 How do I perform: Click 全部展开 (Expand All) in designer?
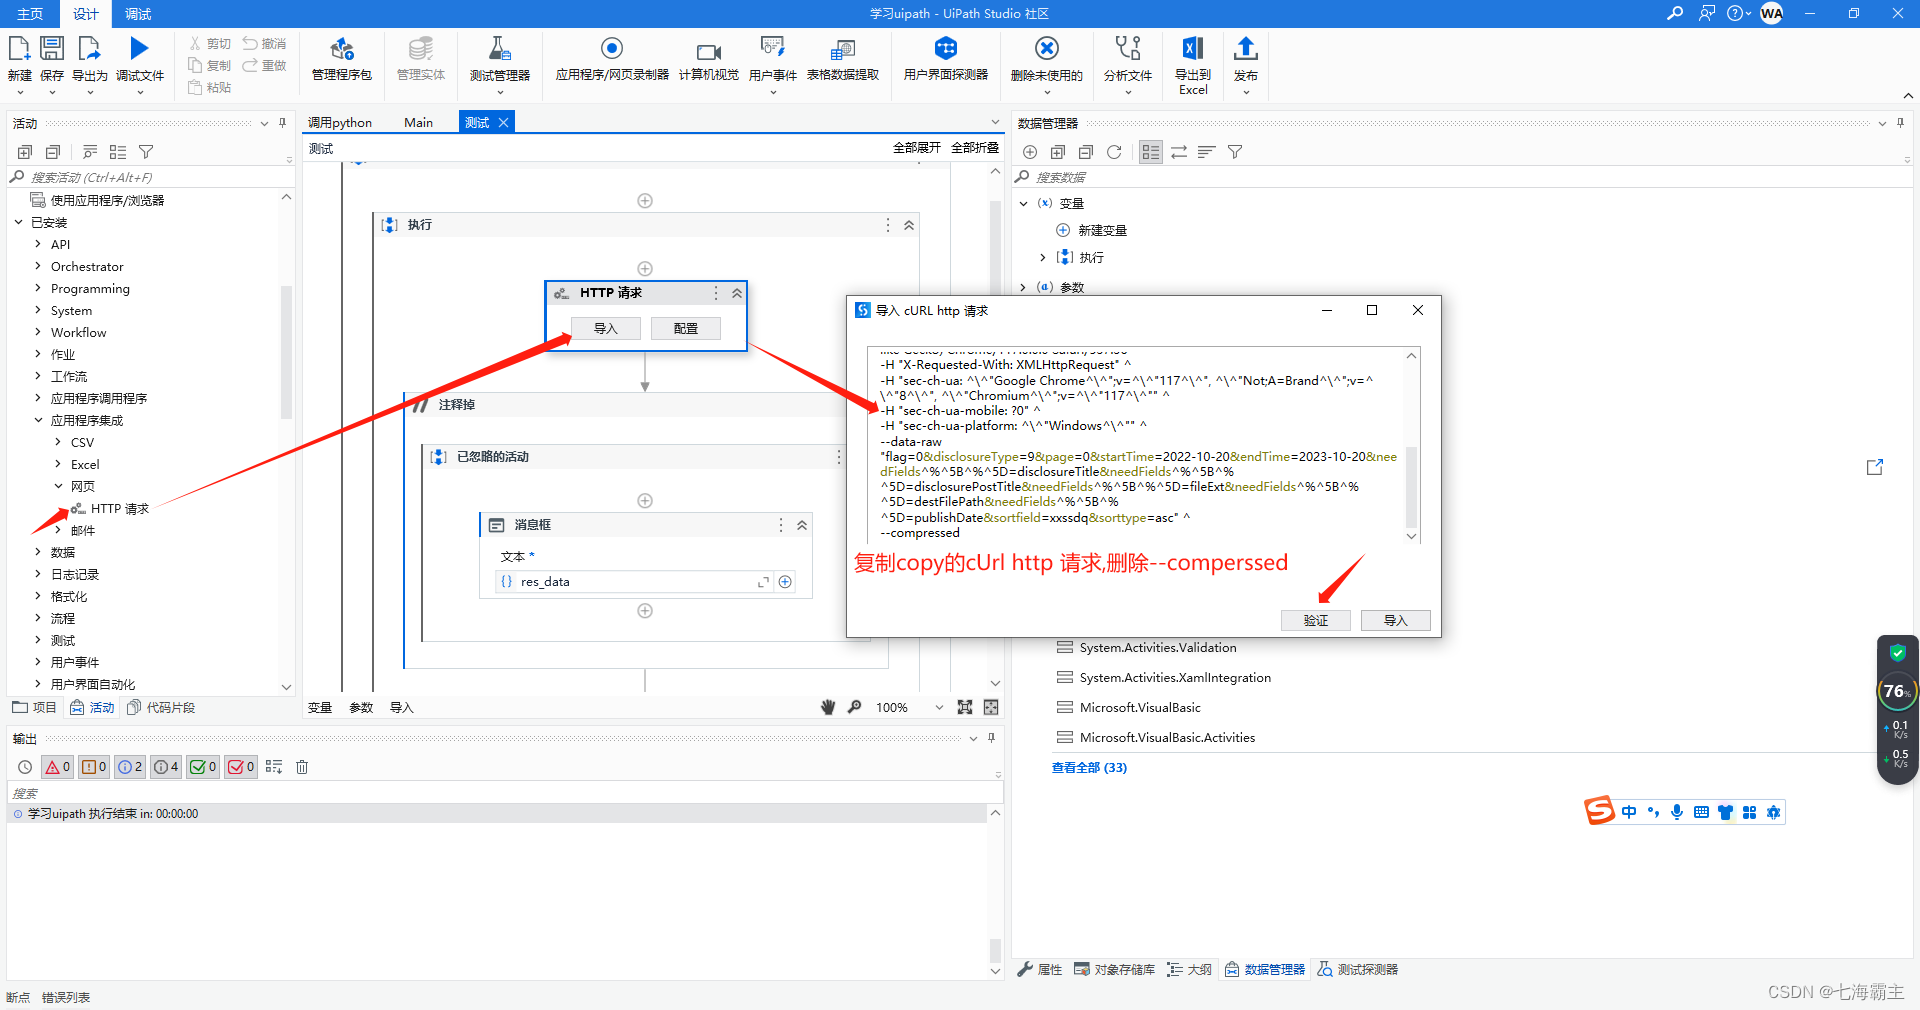[x=917, y=147]
